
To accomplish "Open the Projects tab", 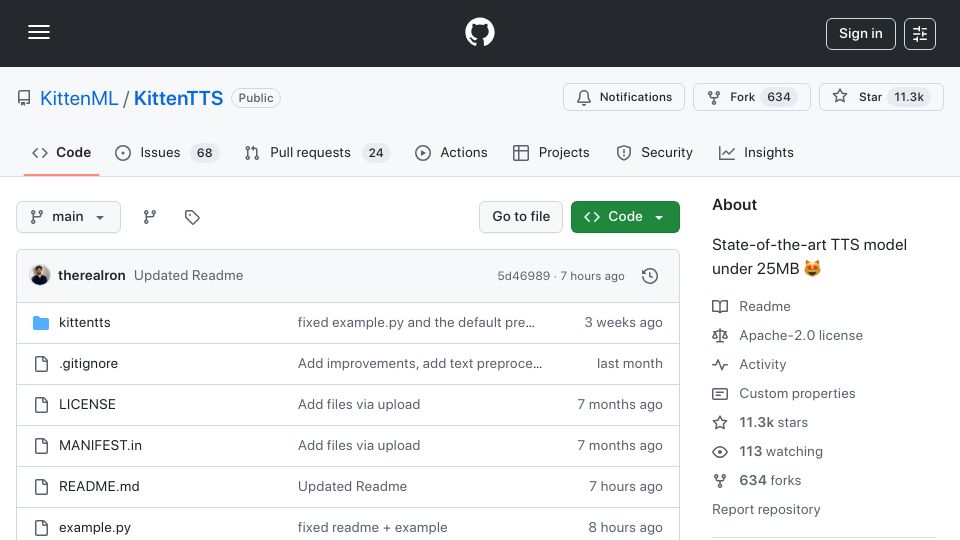I will (x=551, y=152).
